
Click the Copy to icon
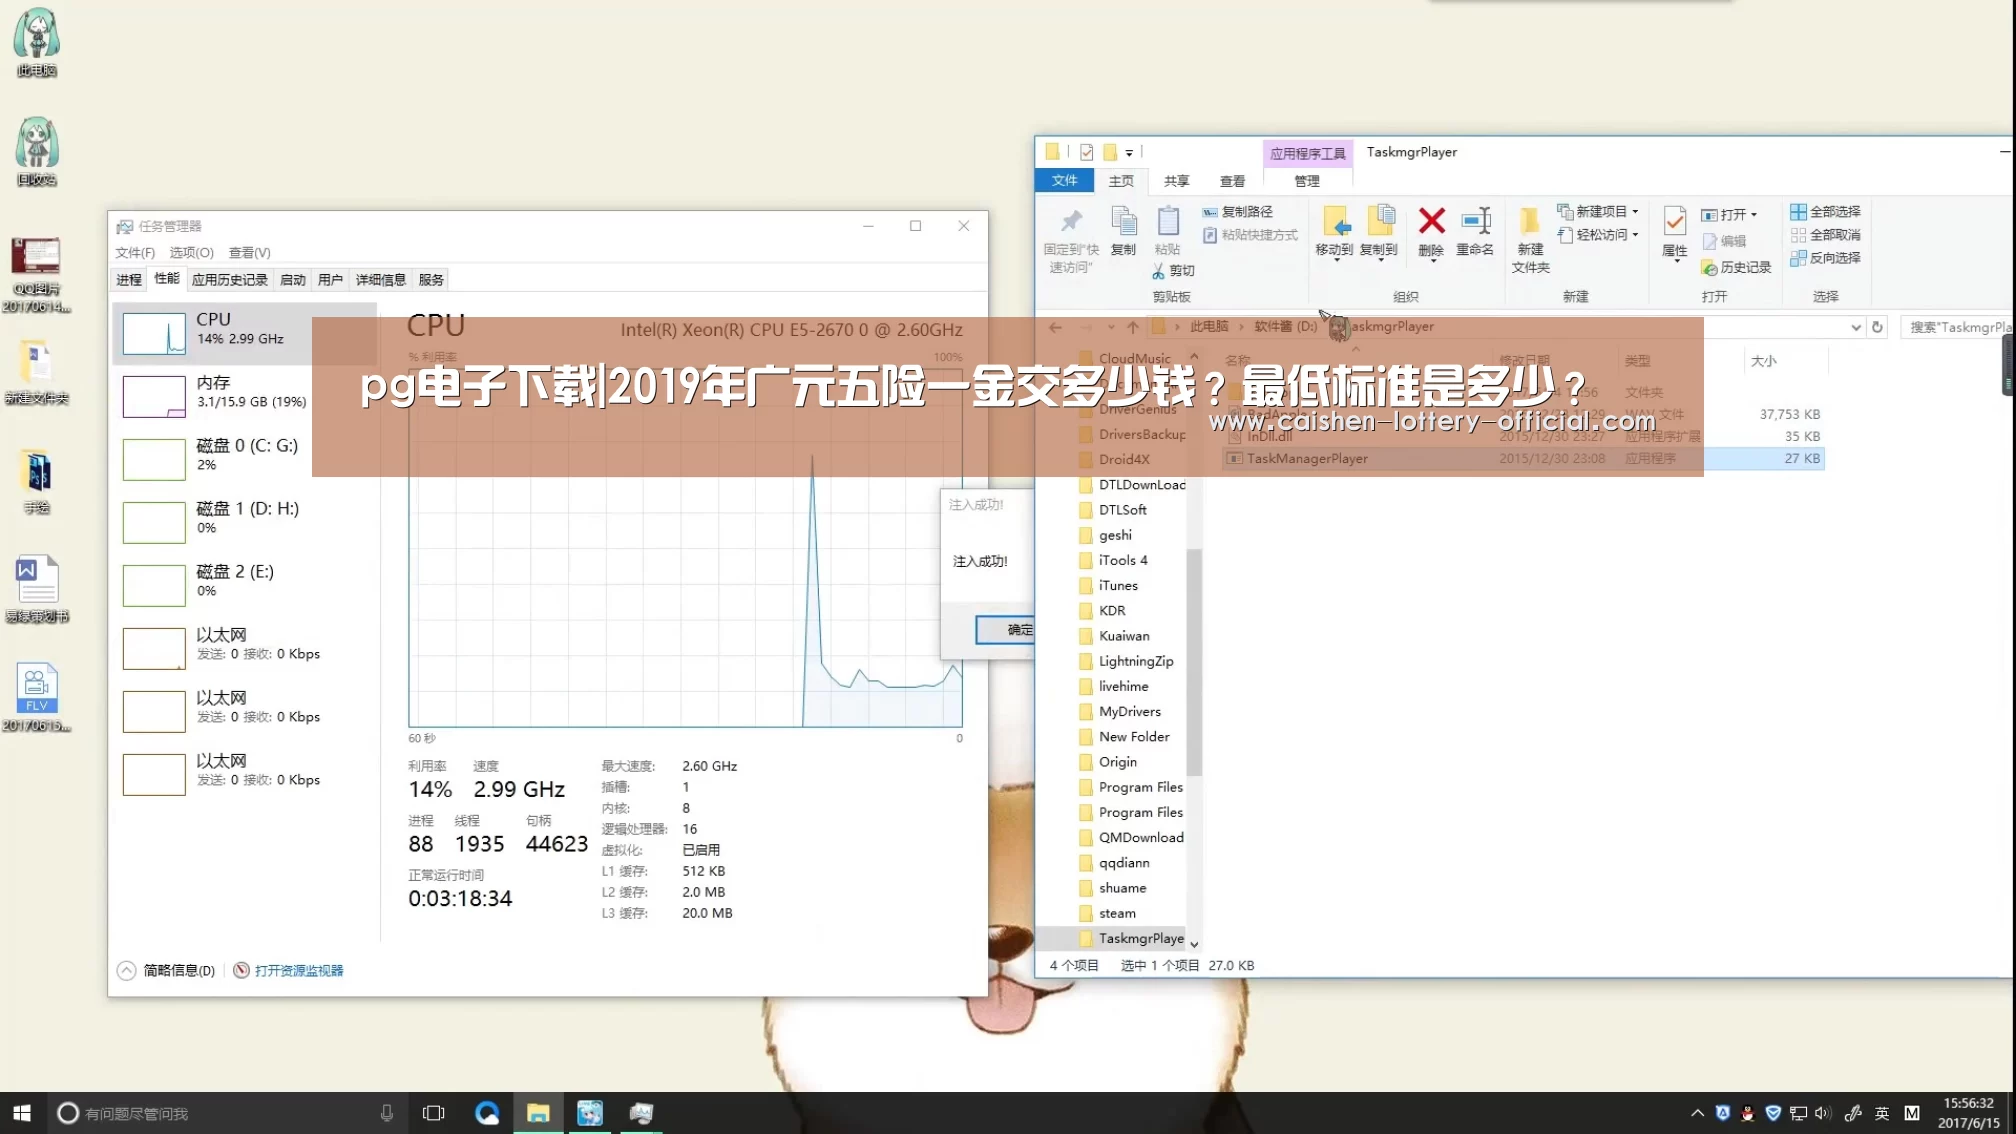[1380, 222]
